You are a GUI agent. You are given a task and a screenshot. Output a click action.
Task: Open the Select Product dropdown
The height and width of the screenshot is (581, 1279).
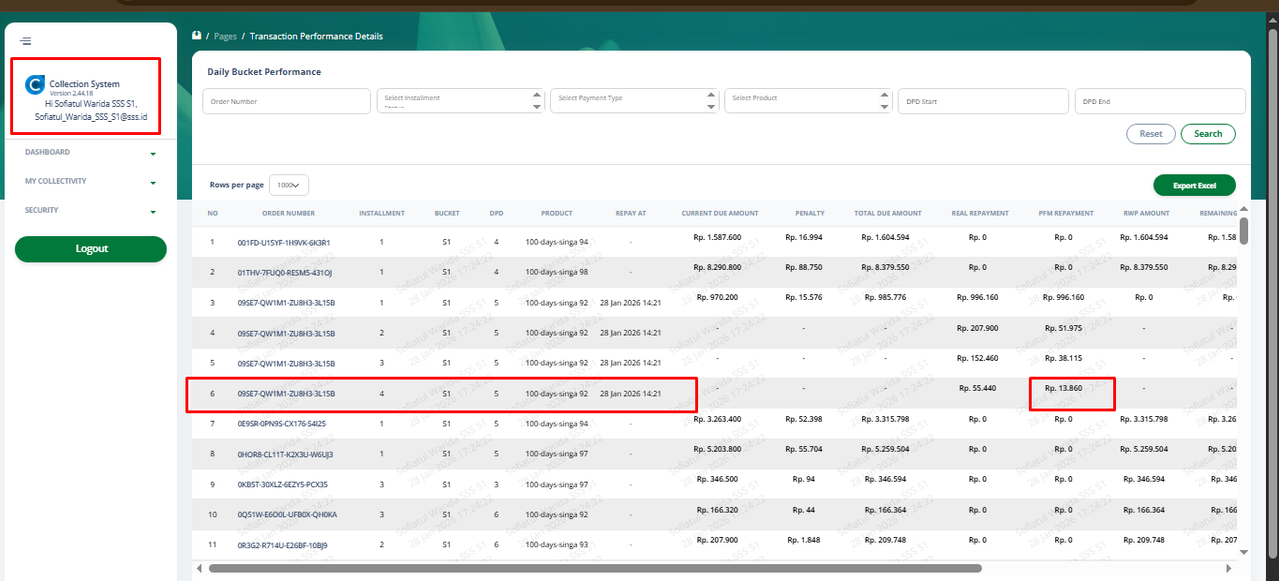tap(808, 101)
